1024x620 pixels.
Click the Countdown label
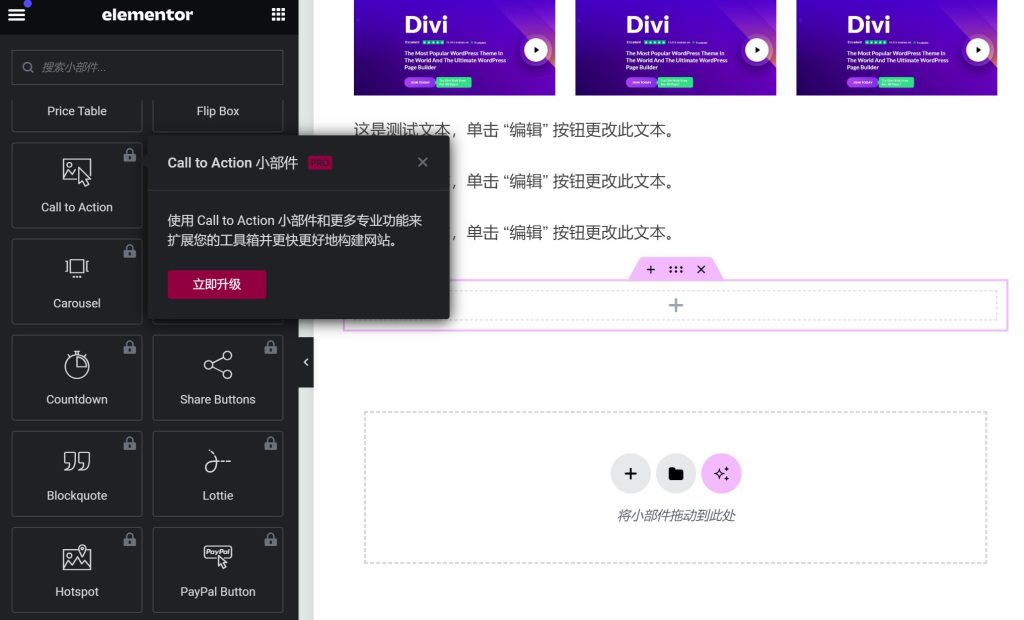[76, 399]
